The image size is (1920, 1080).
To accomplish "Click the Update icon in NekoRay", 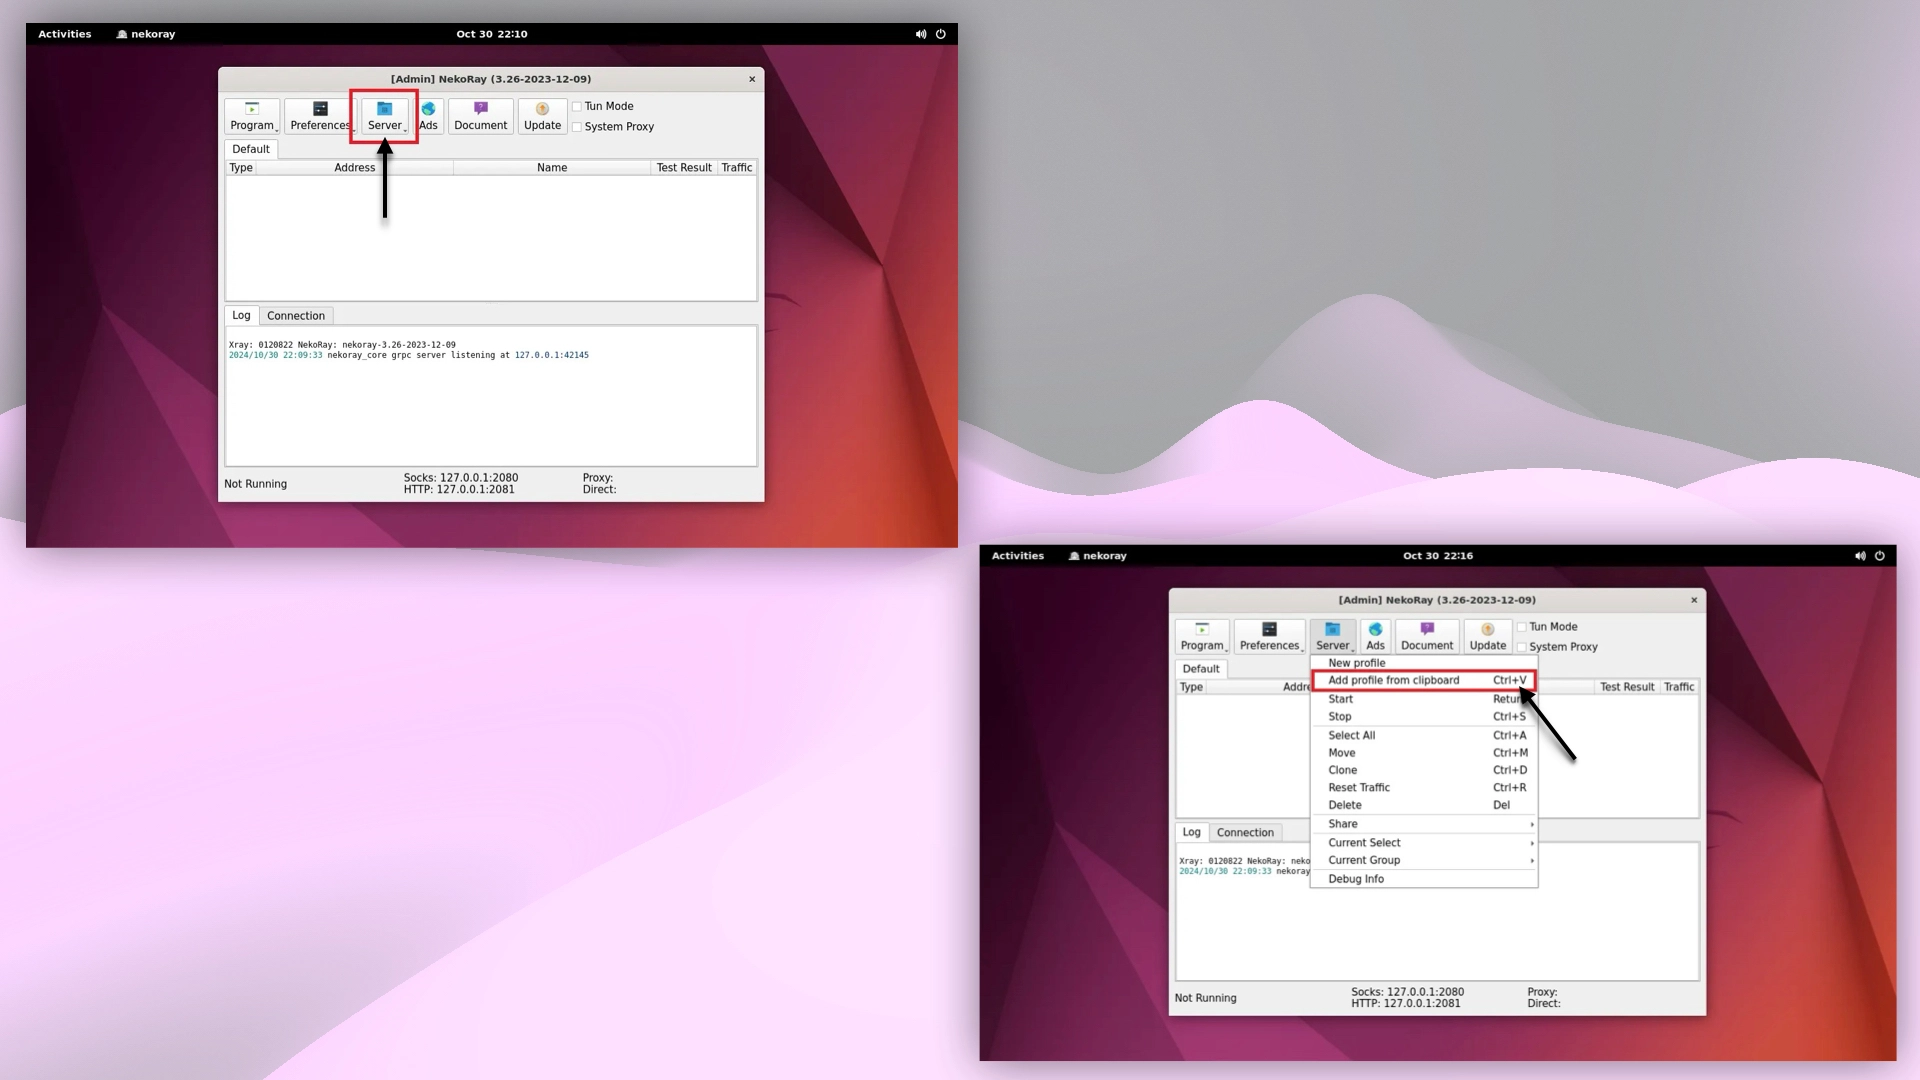I will point(542,115).
